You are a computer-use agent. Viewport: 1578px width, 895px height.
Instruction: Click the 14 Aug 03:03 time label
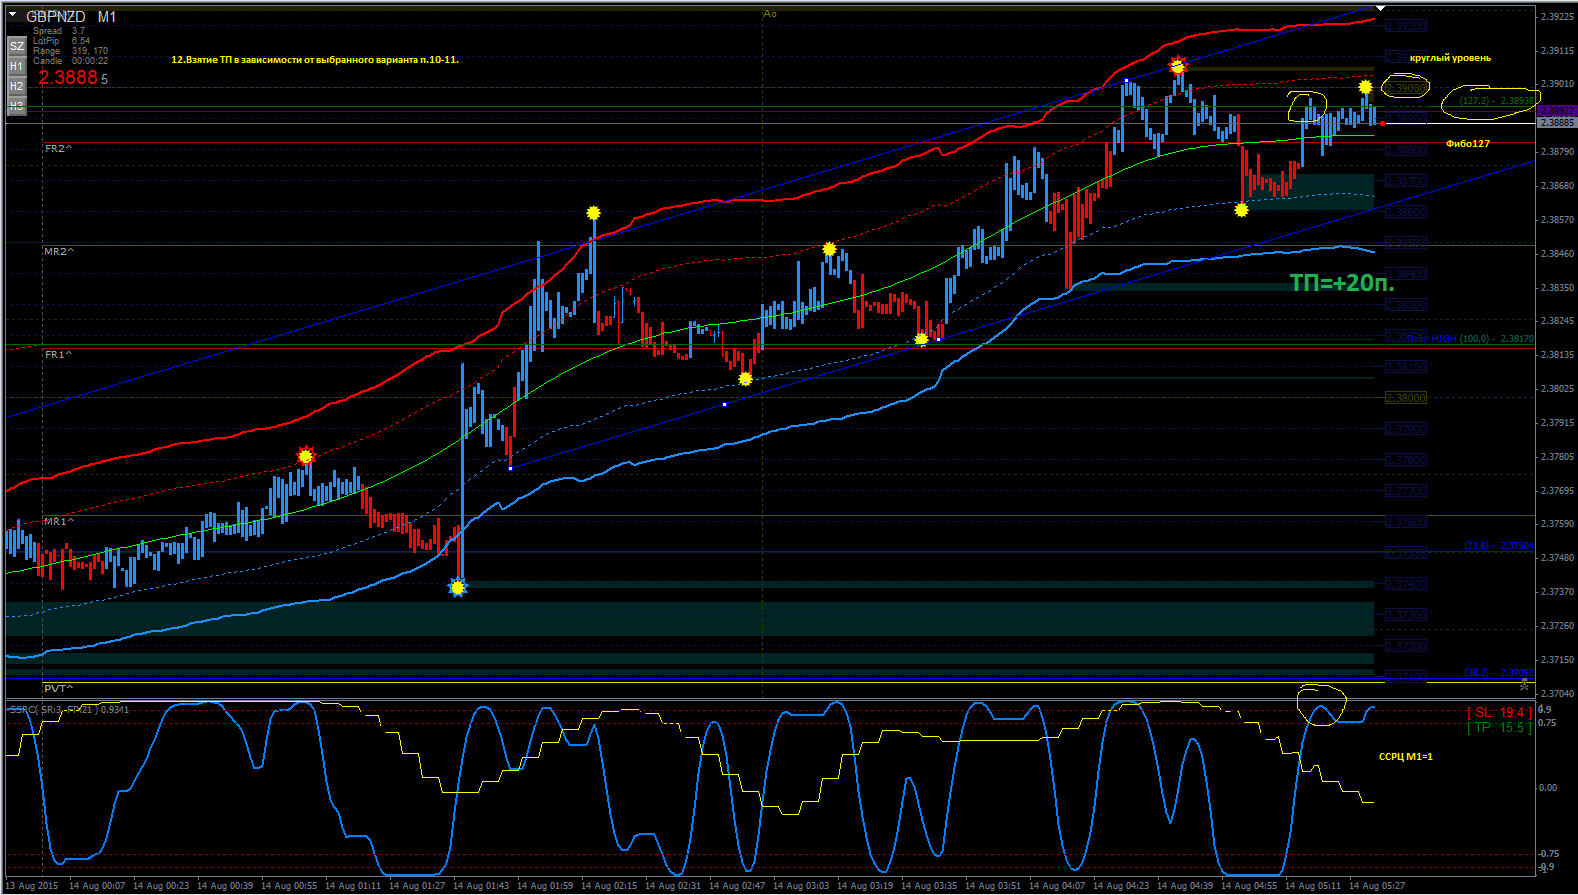(x=801, y=886)
